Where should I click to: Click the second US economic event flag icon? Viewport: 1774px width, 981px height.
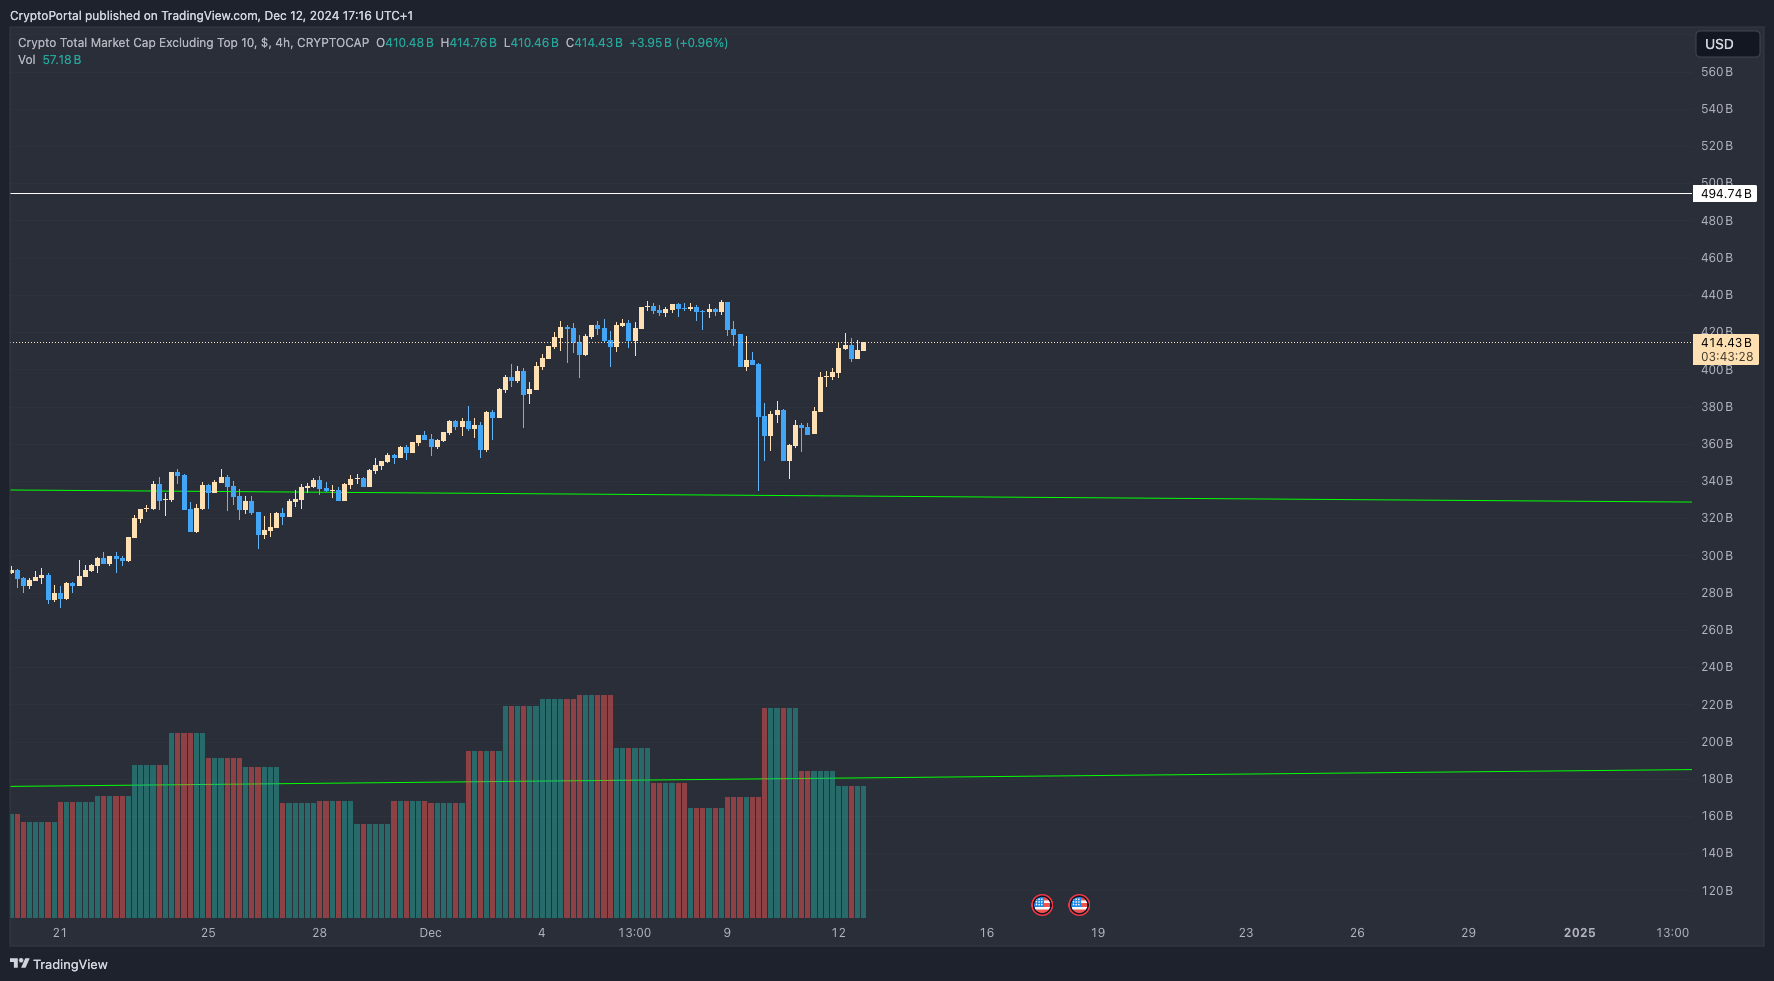[x=1079, y=905]
